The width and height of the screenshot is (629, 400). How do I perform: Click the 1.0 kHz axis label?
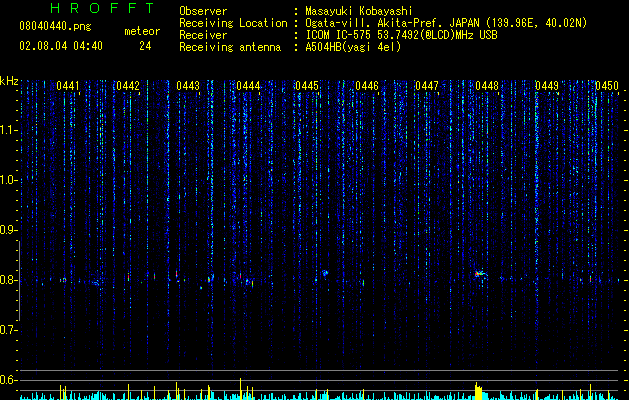[8, 180]
